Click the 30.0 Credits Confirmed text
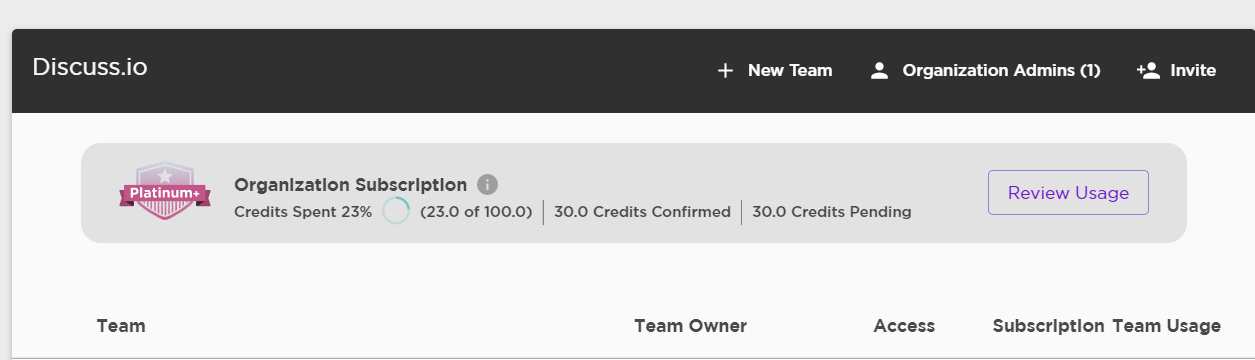Viewport: 1255px width, 360px height. coord(642,212)
